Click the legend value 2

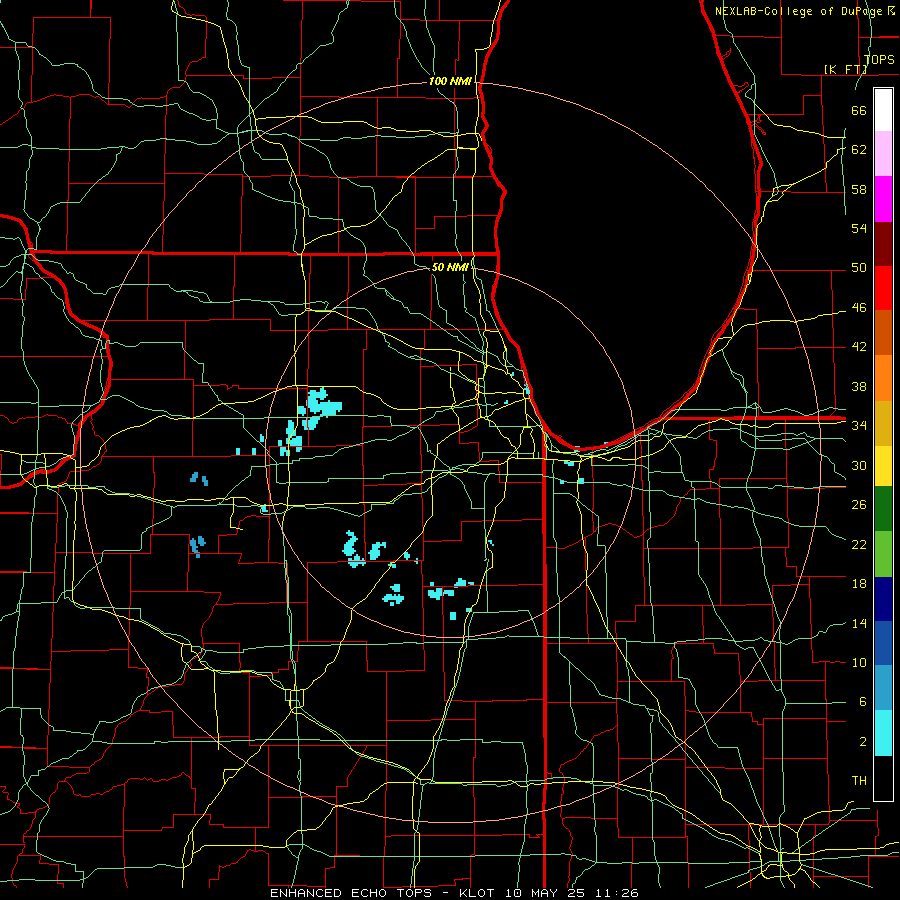tap(862, 742)
